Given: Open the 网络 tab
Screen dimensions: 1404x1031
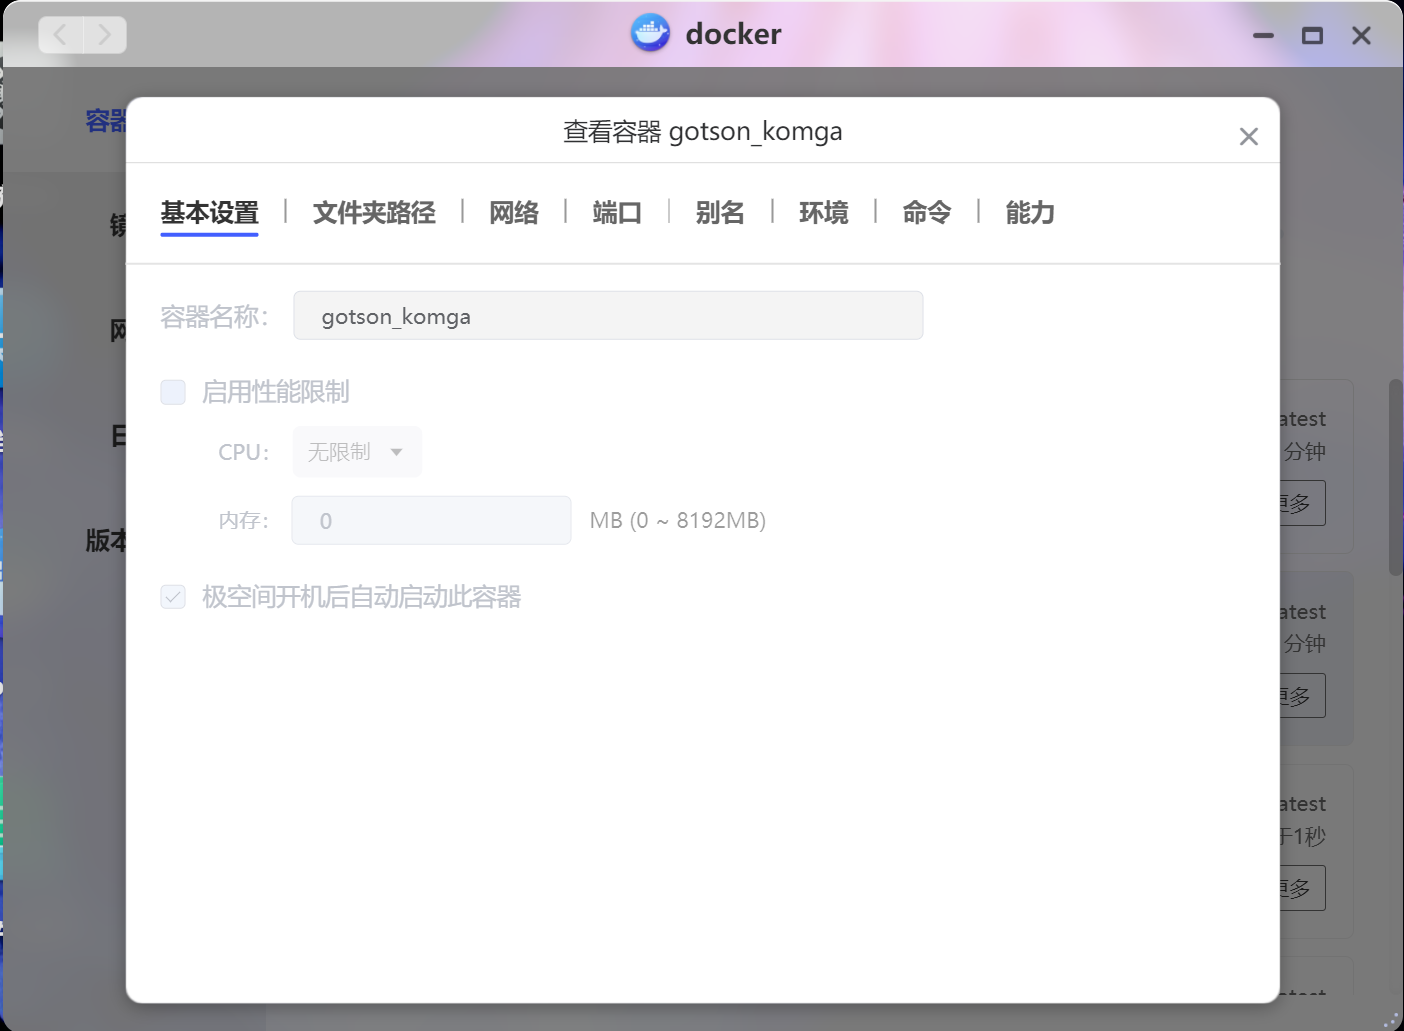Looking at the screenshot, I should click(x=514, y=213).
